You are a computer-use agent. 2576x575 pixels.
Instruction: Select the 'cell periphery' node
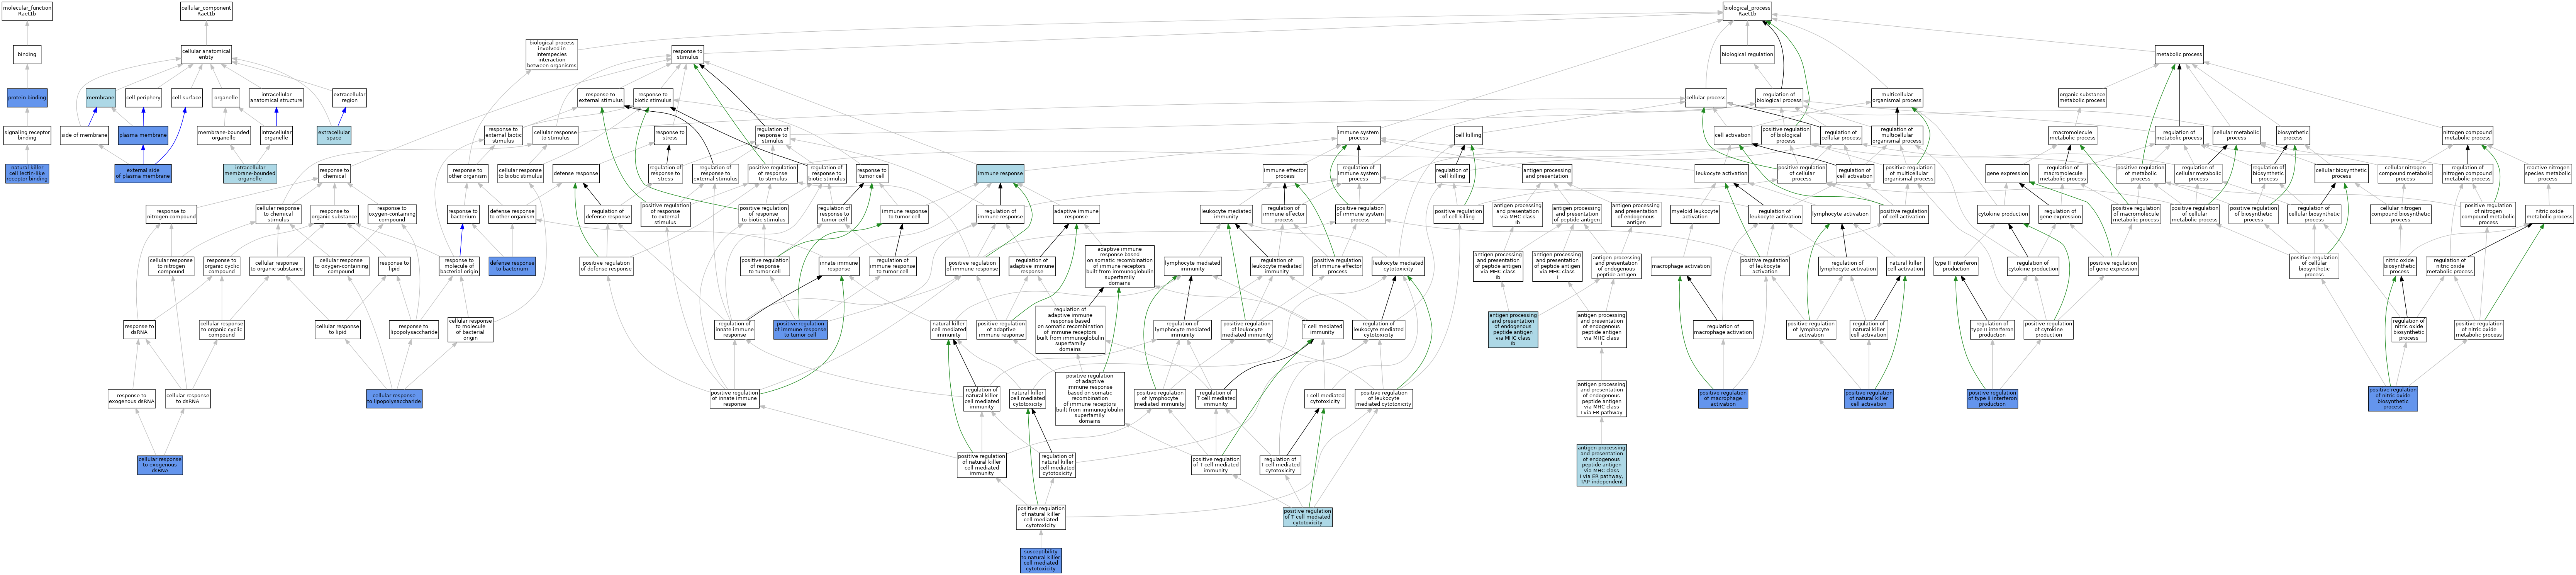click(x=143, y=98)
